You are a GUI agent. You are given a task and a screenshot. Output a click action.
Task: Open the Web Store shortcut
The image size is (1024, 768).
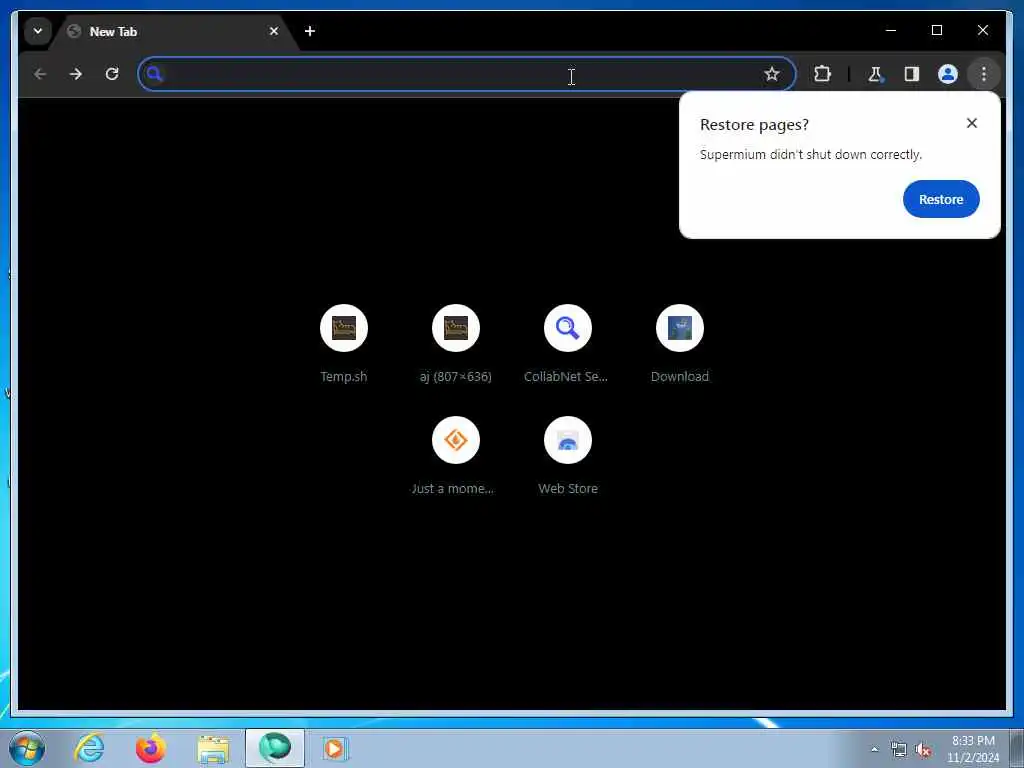pyautogui.click(x=568, y=455)
